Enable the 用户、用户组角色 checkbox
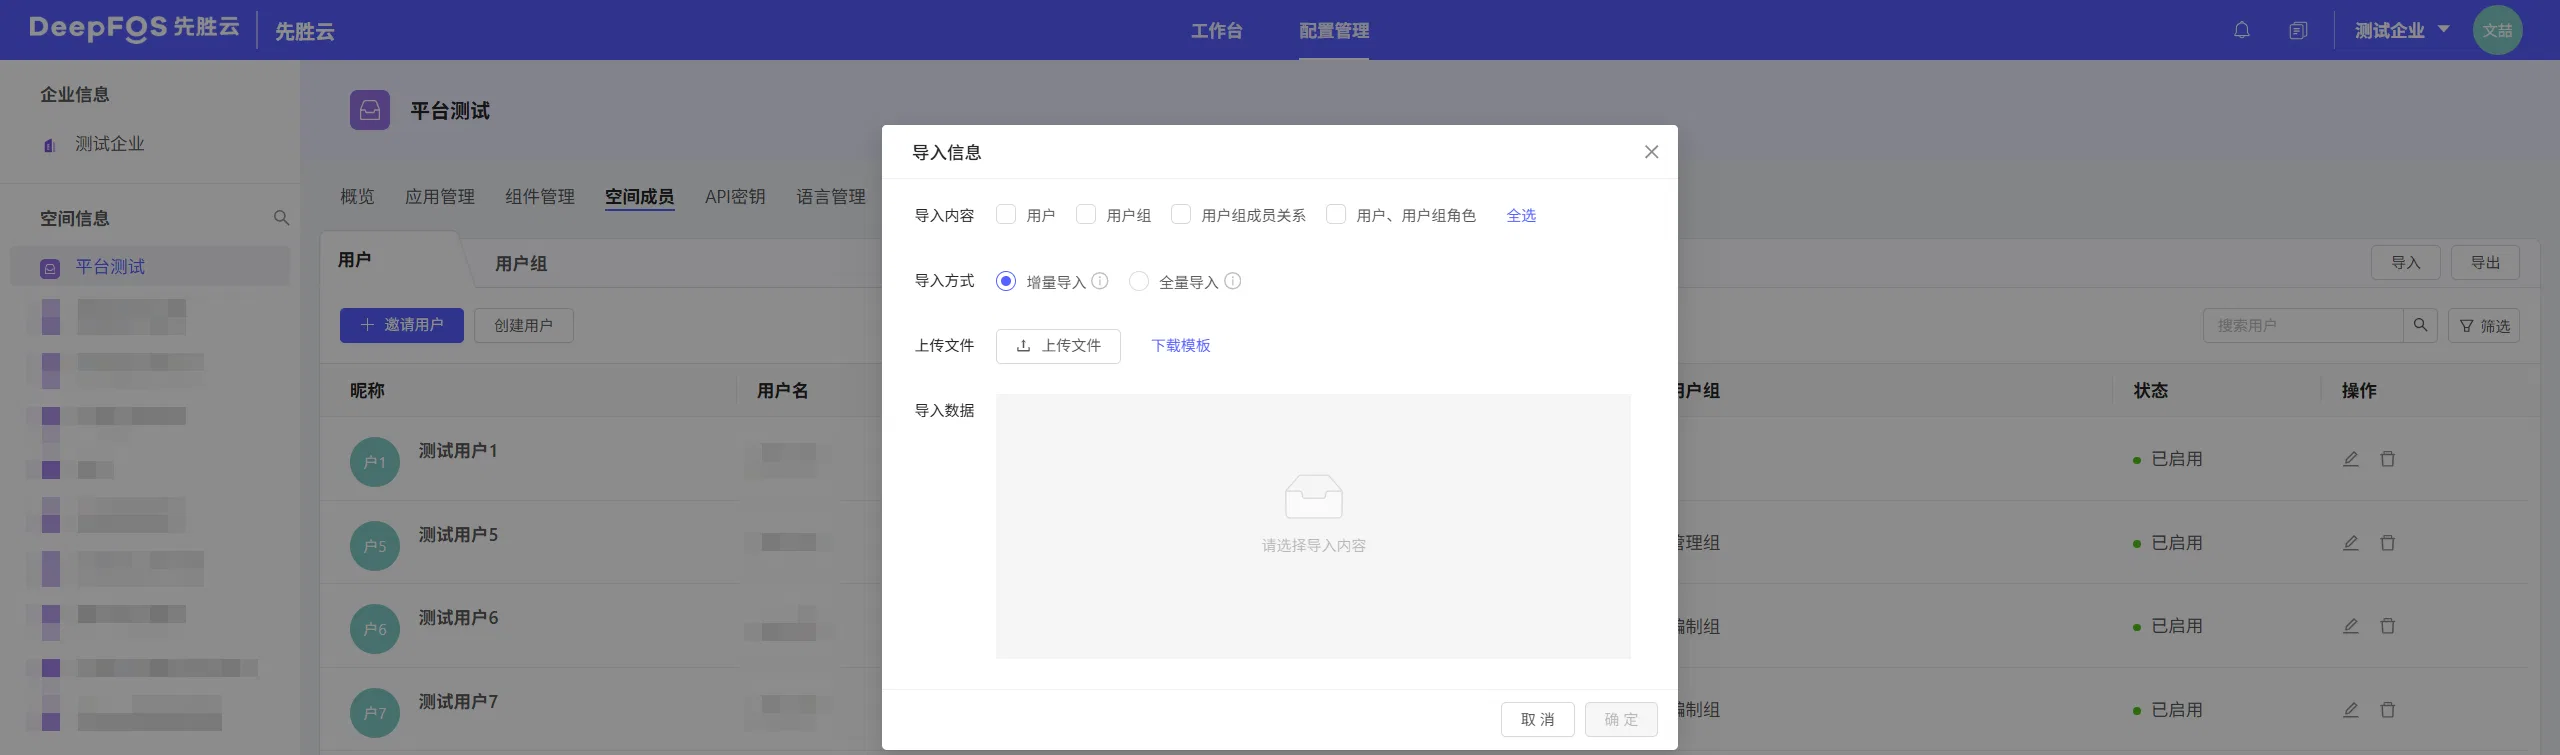The height and width of the screenshot is (755, 2560). (1336, 214)
